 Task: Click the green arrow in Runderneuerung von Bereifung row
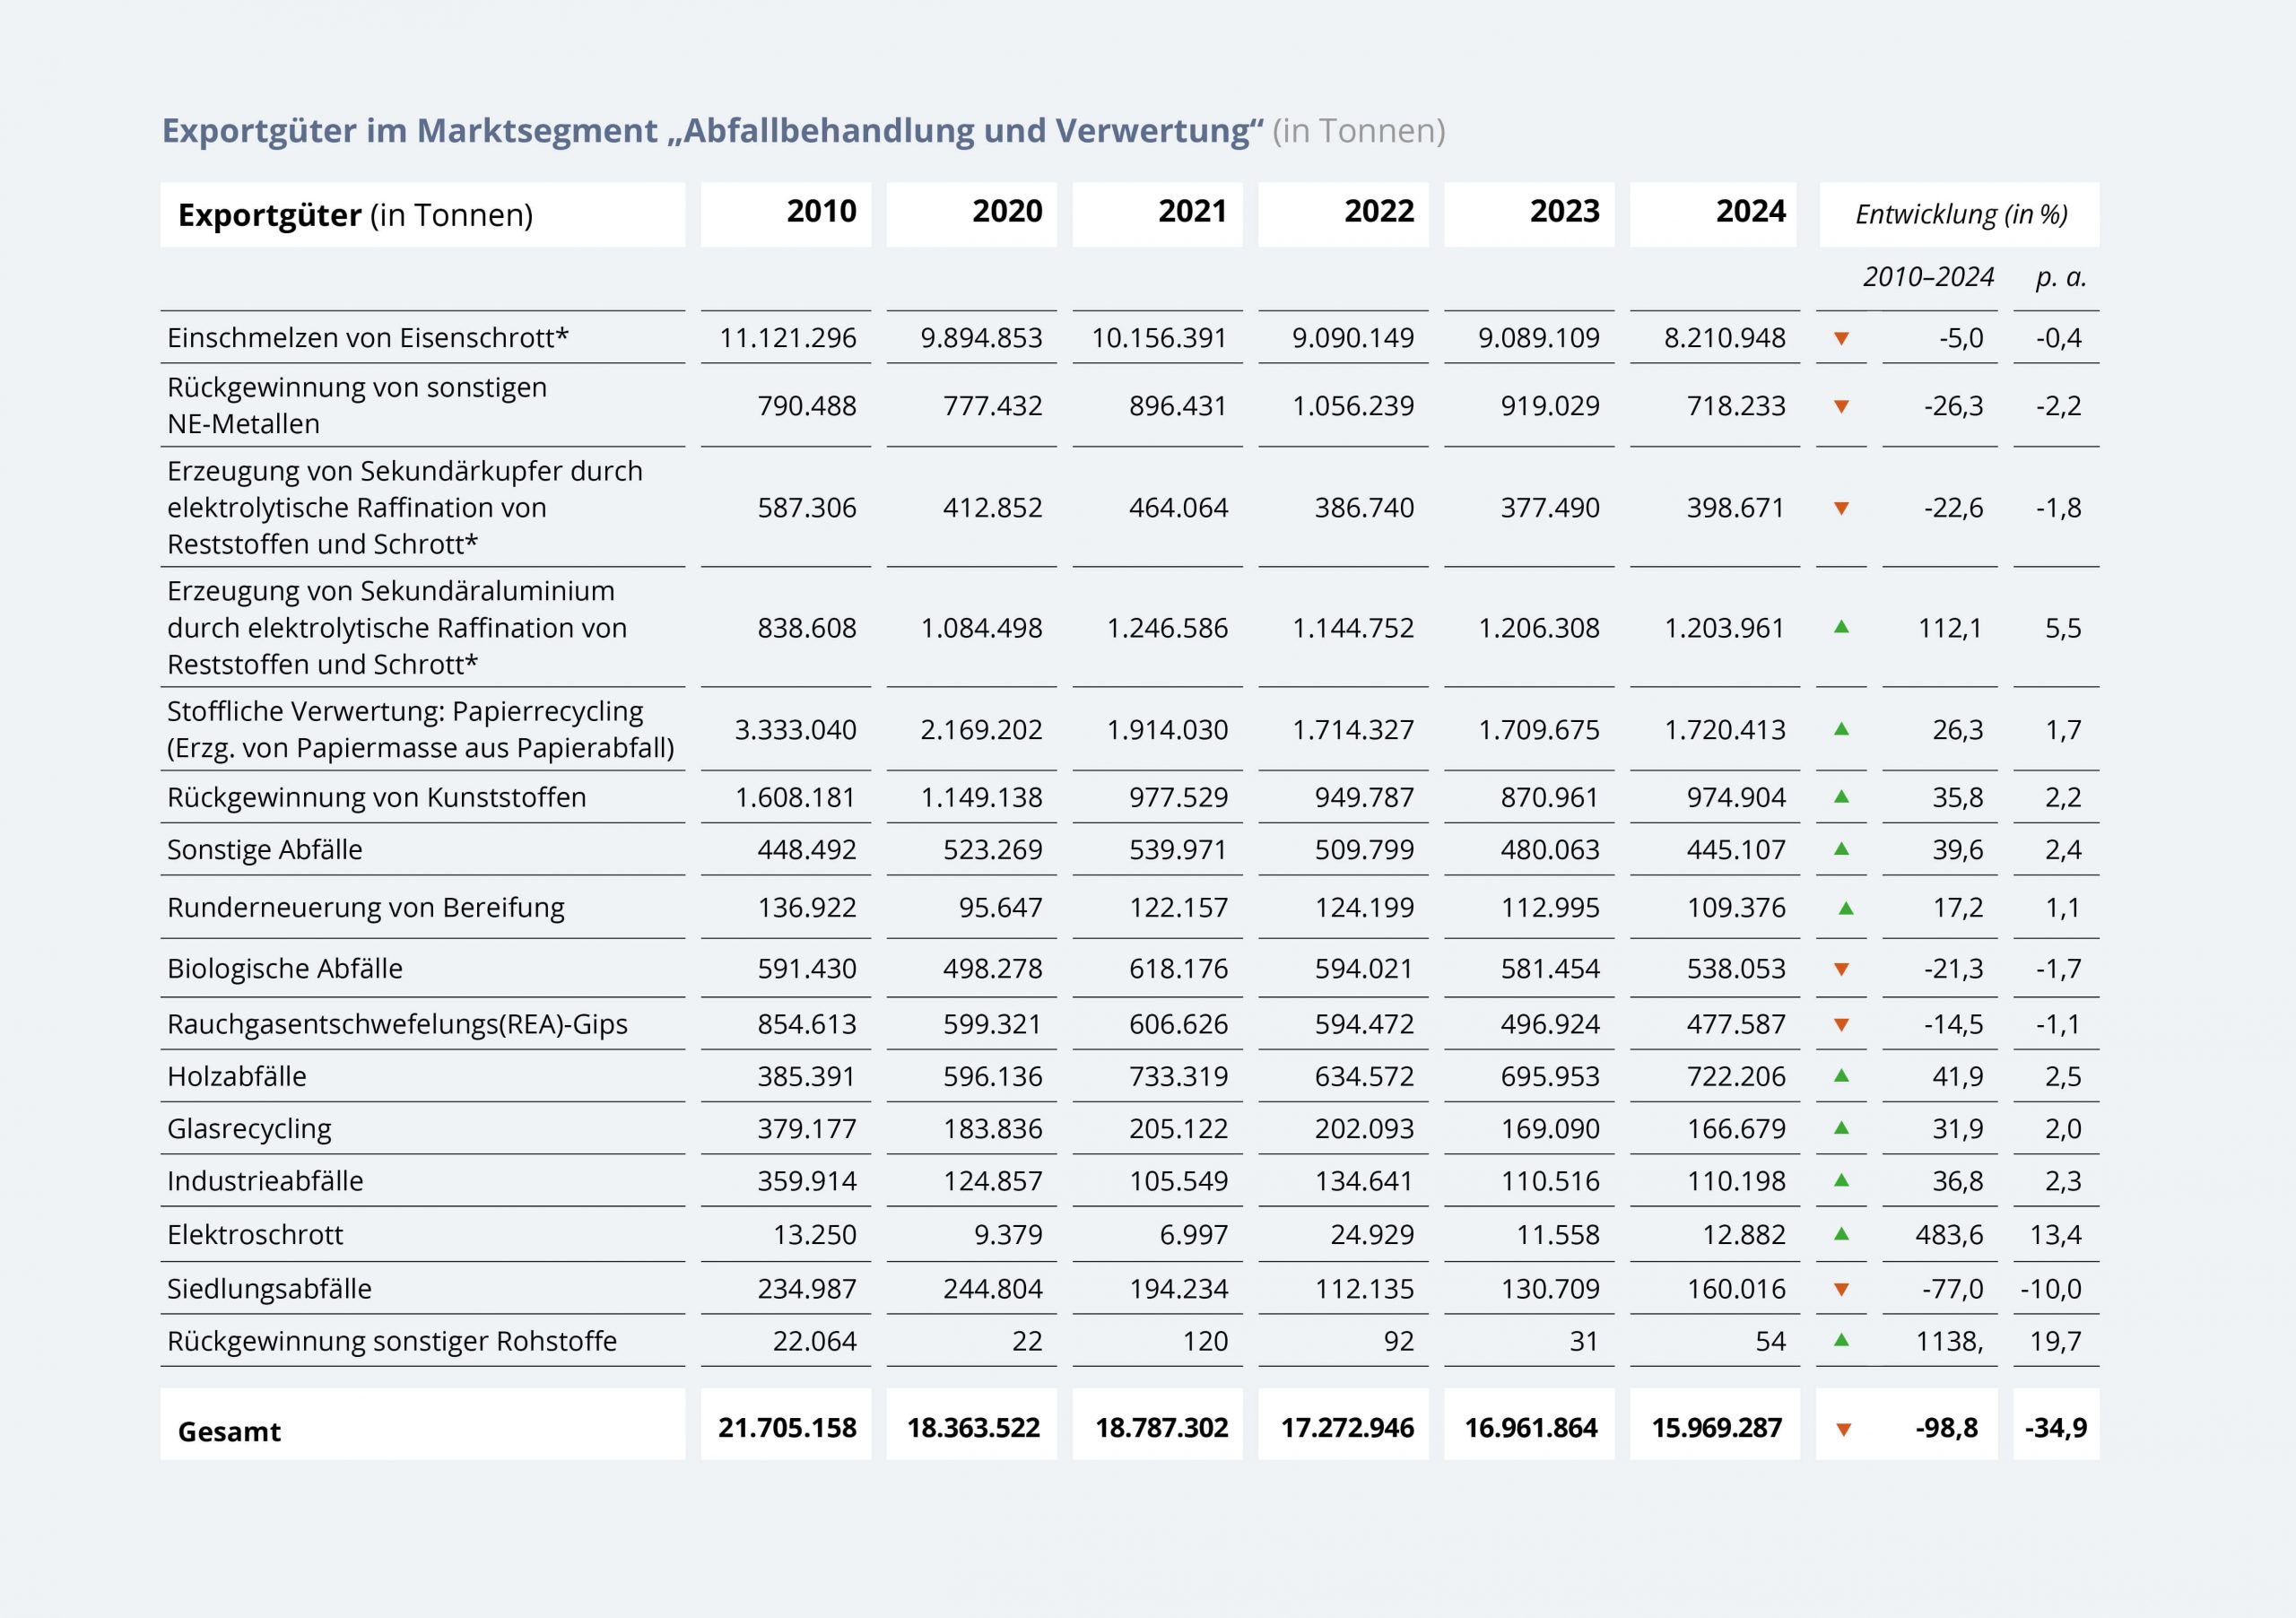point(1846,908)
